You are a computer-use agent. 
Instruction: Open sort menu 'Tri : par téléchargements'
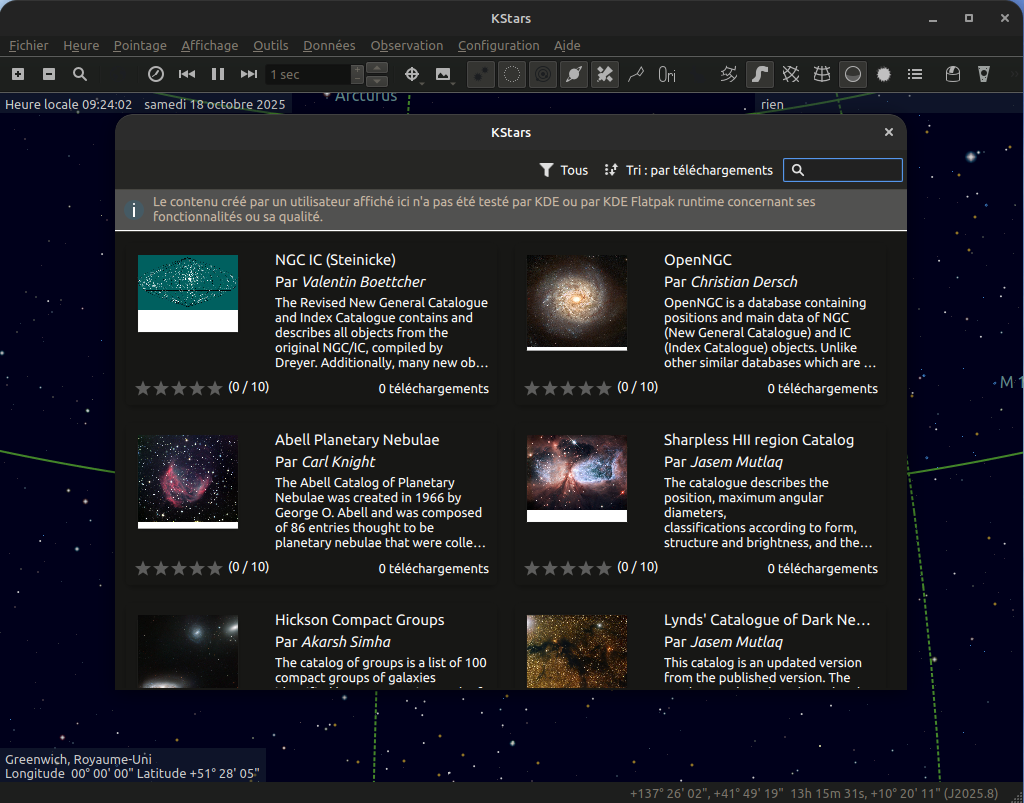[x=689, y=170]
